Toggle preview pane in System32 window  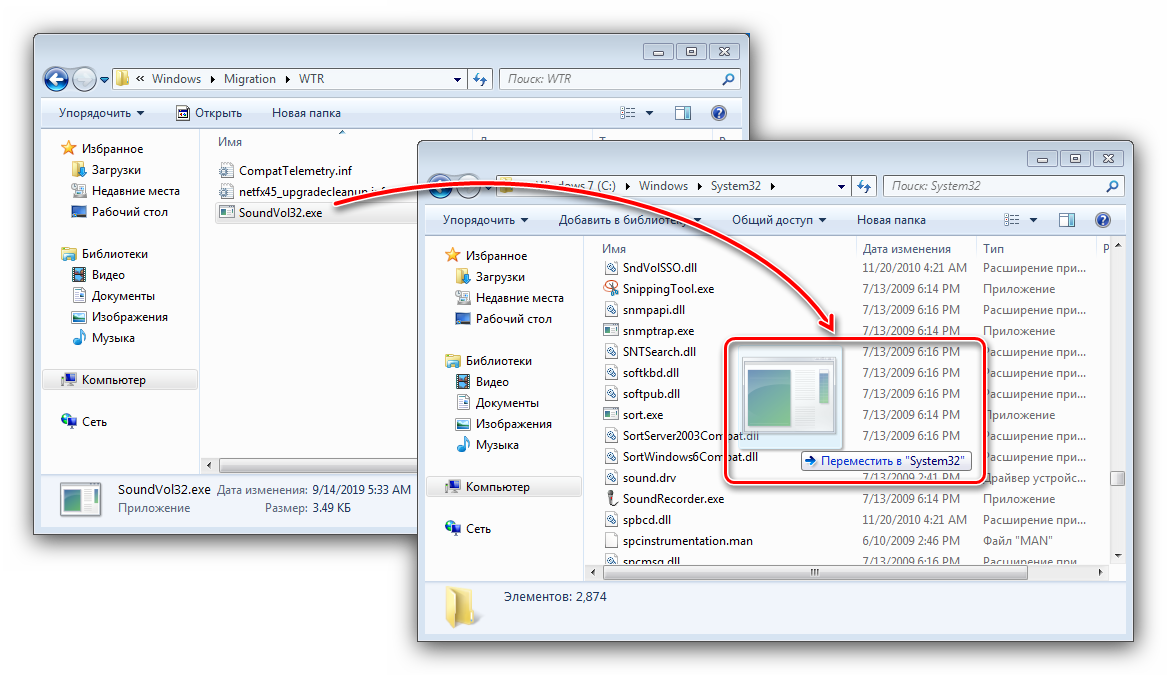click(1067, 220)
